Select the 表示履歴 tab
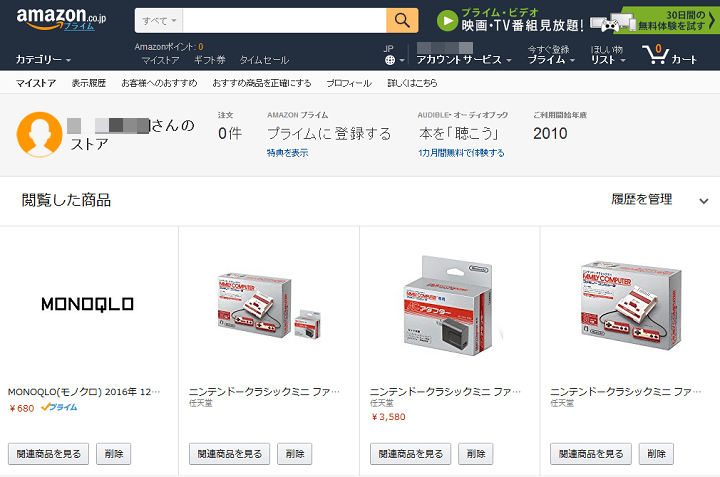 pos(89,83)
